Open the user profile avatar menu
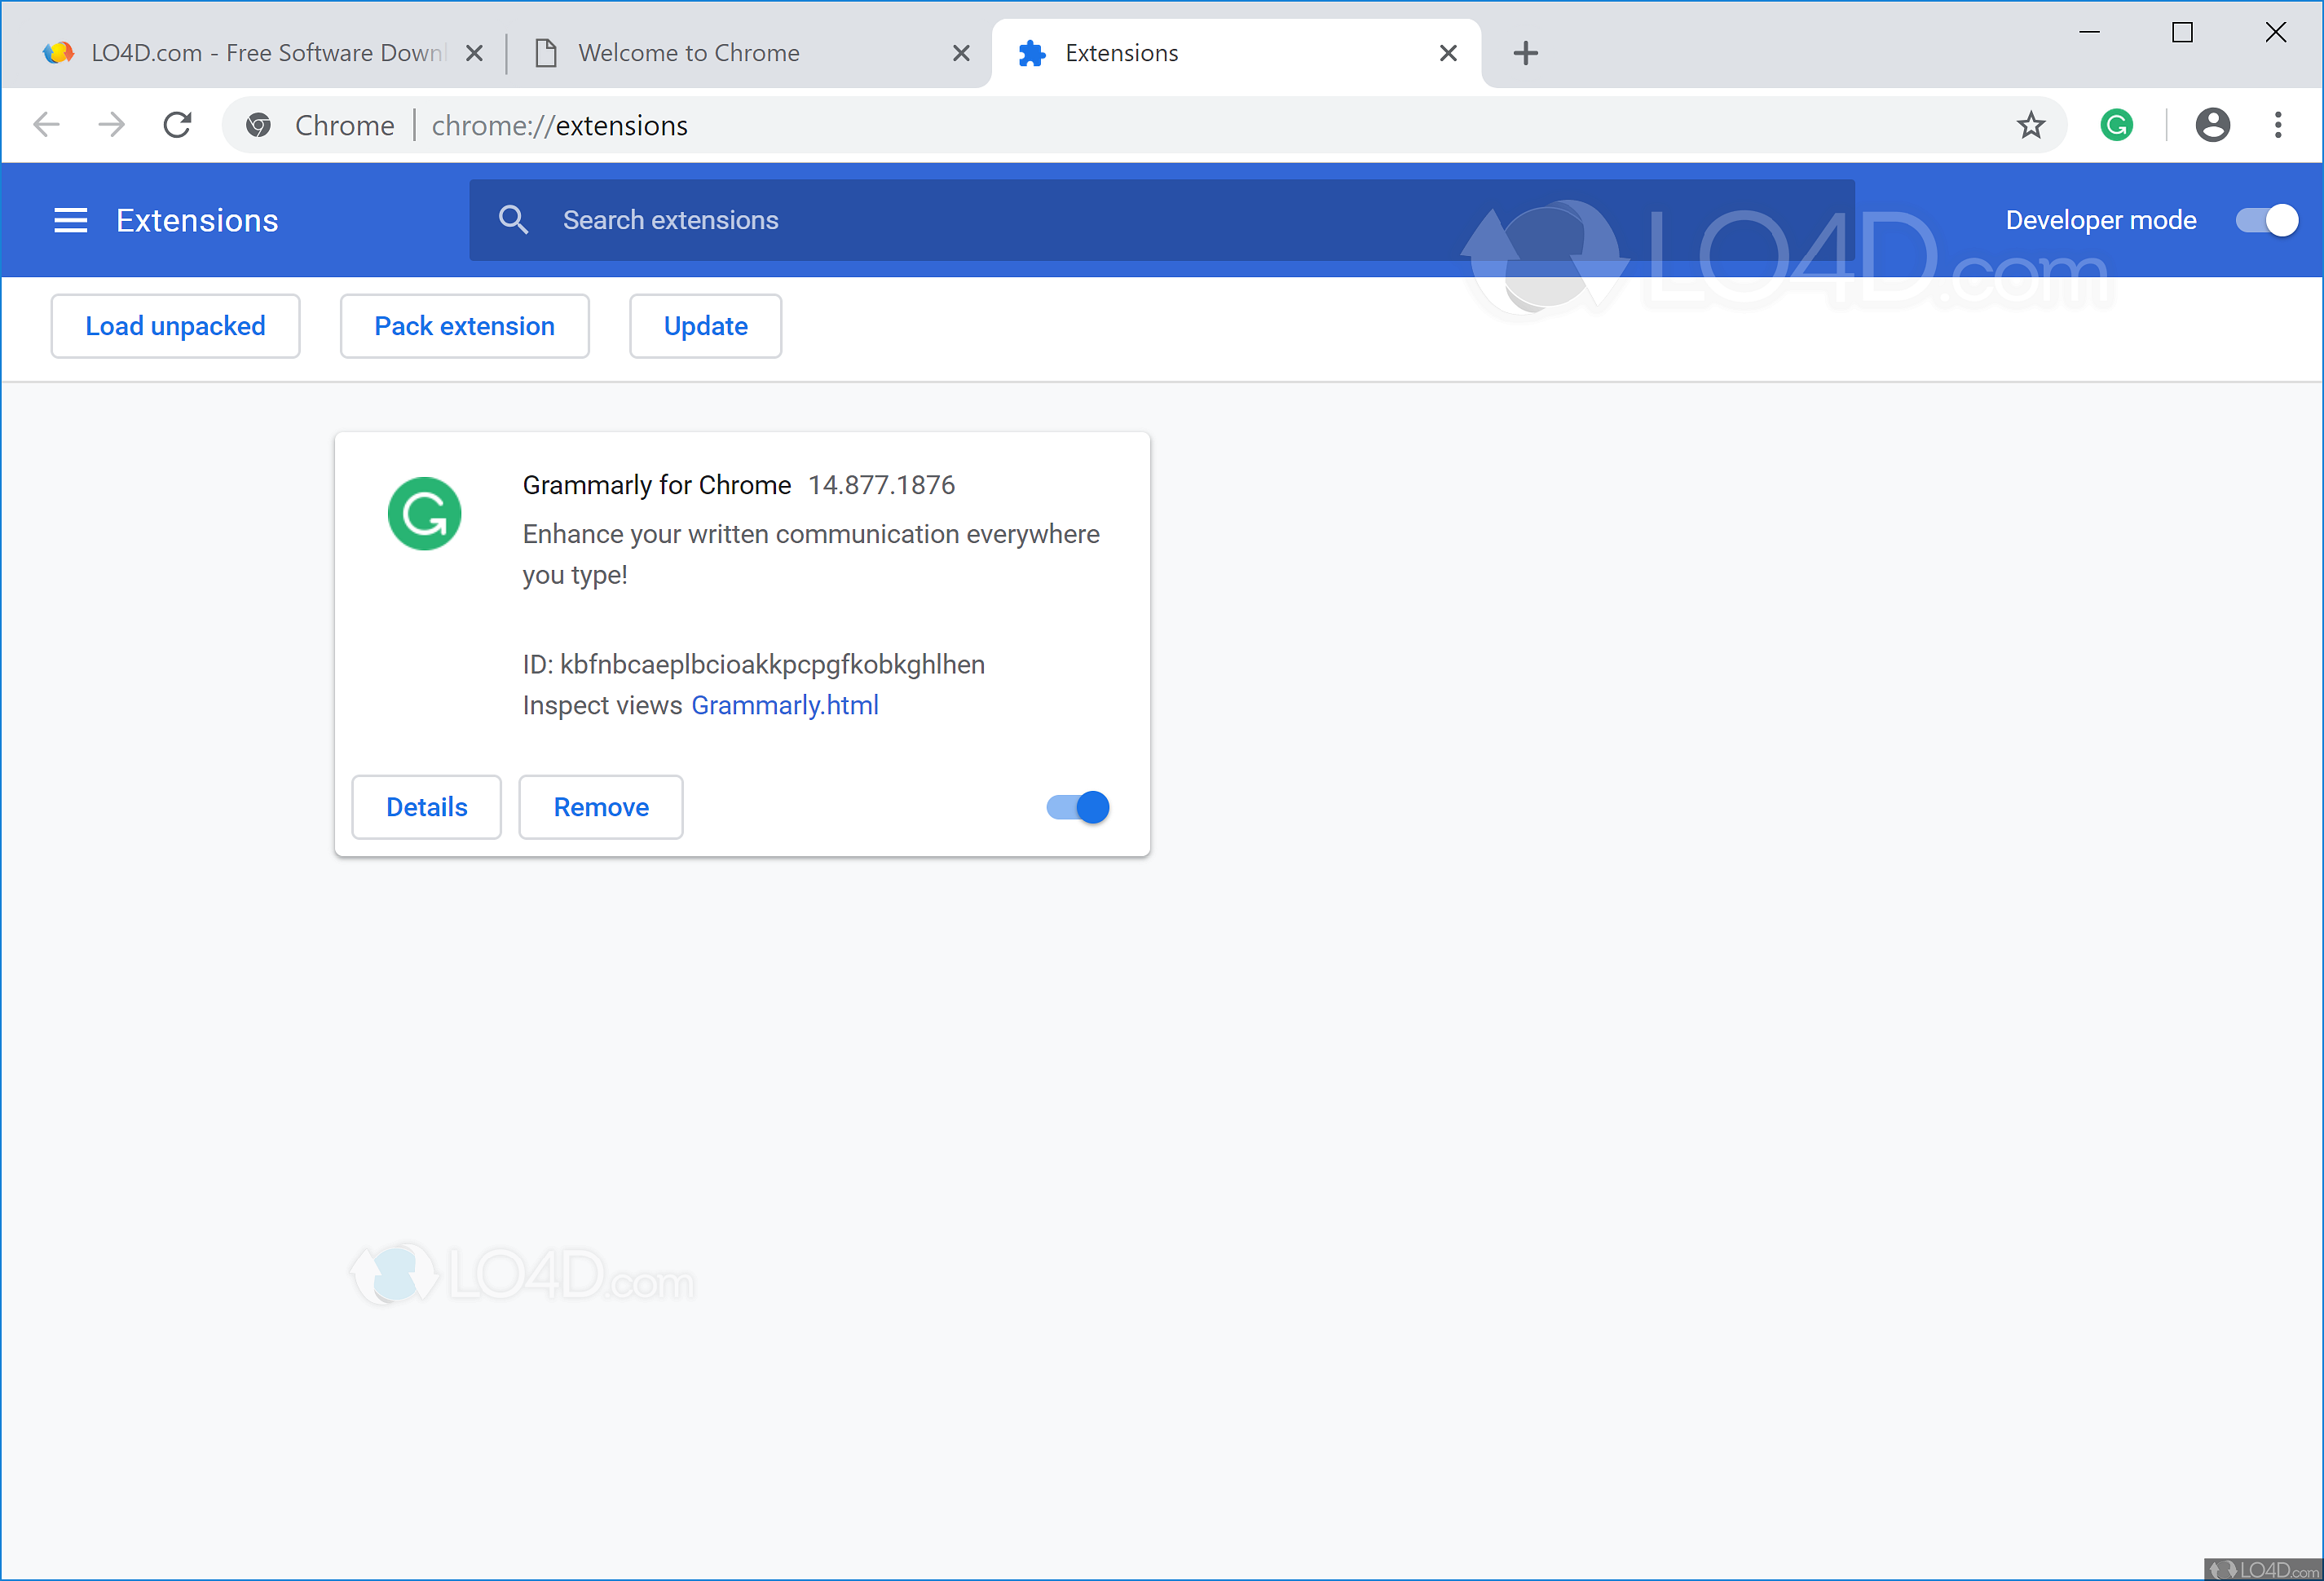2324x1581 pixels. point(2212,125)
